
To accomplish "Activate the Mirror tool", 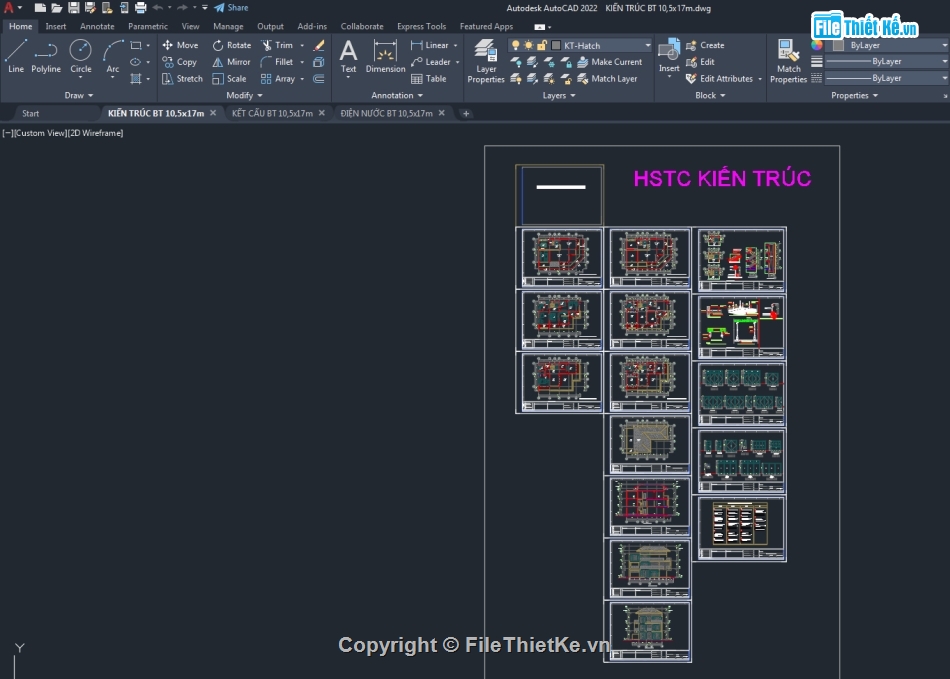I will pos(231,61).
